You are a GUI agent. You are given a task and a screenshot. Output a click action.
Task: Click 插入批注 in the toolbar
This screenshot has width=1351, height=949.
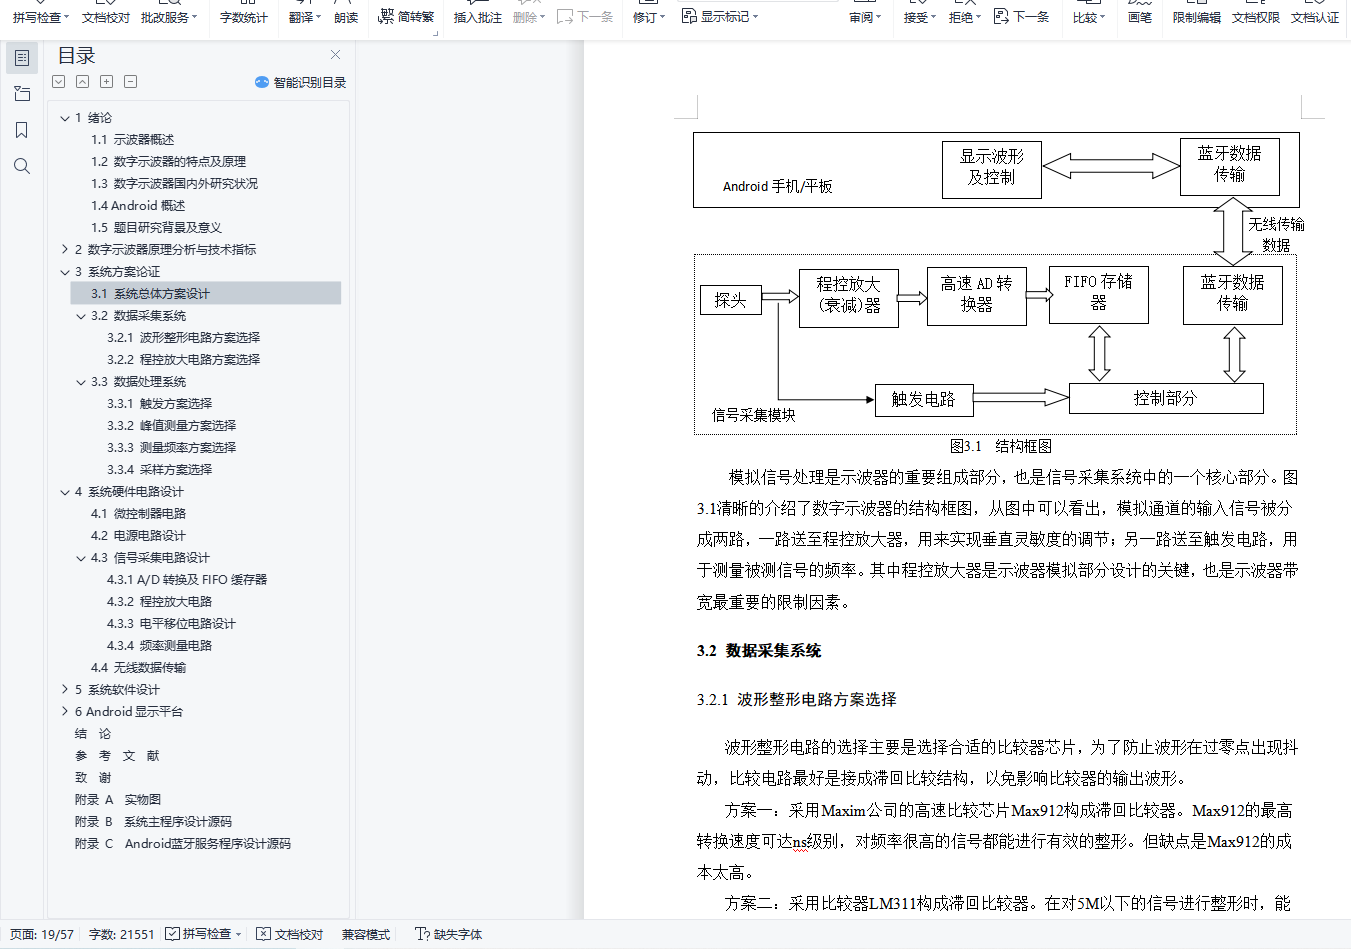478,17
